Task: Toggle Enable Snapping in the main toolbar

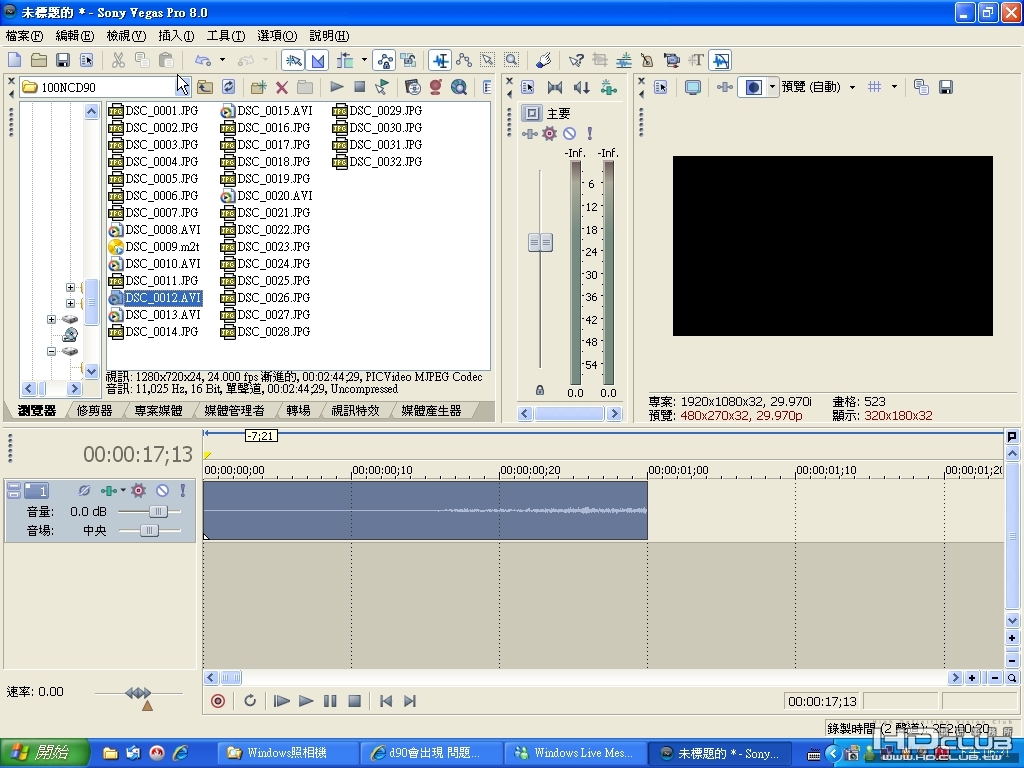Action: click(x=292, y=60)
